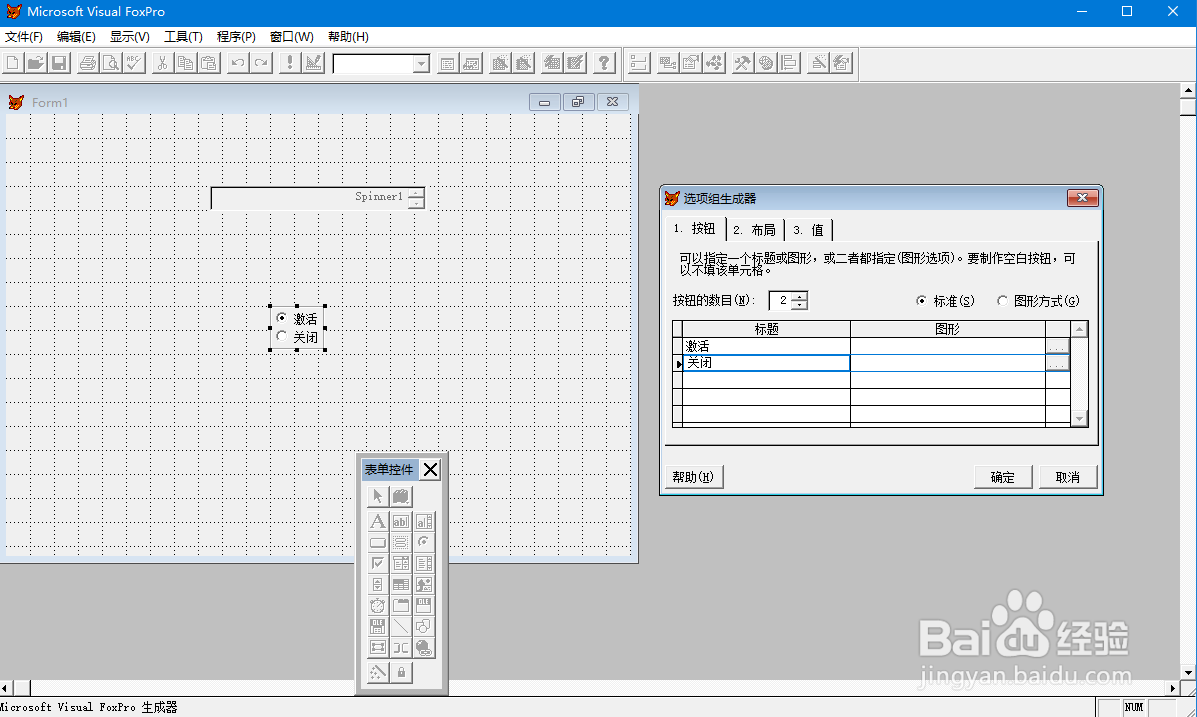
Task: Select the Text Box control tool
Action: point(401,522)
